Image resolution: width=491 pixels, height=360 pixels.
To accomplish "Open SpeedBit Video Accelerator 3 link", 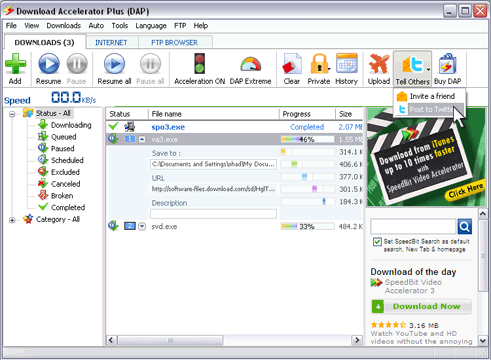I will click(x=413, y=286).
